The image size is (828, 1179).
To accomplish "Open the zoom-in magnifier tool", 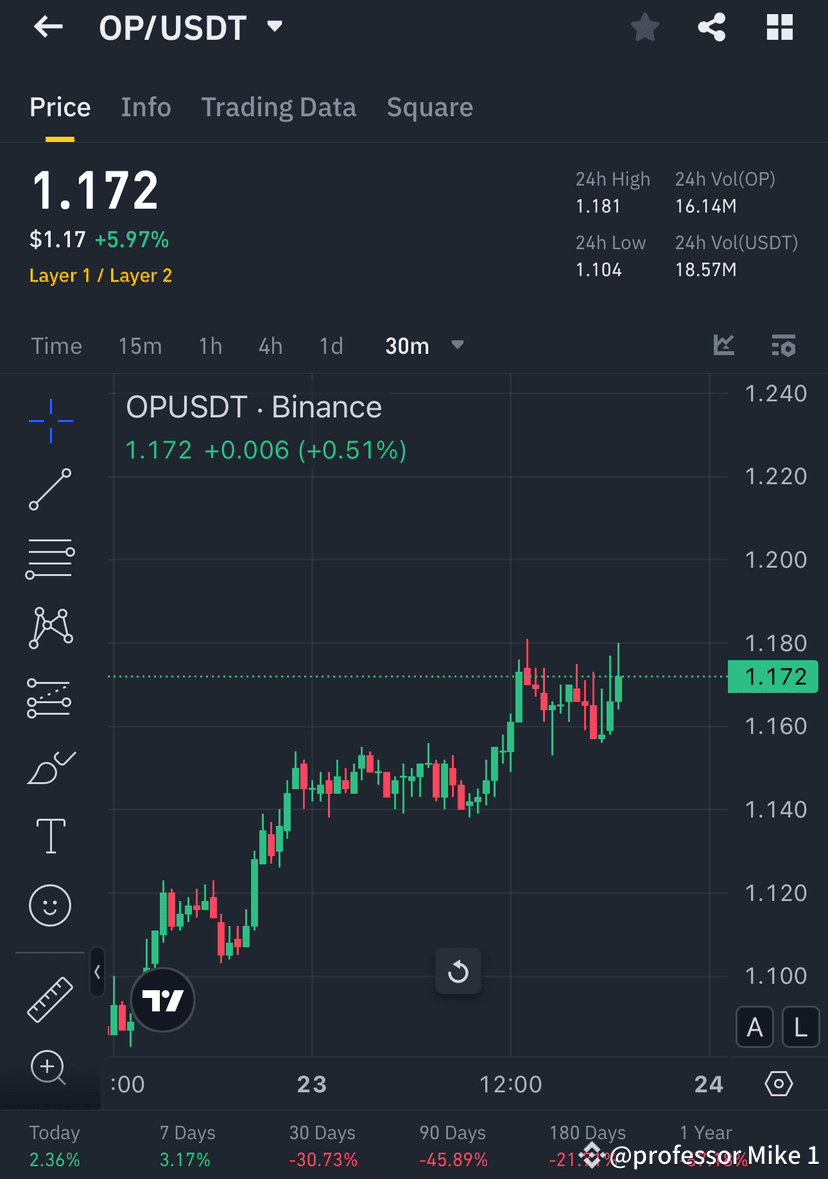I will click(49, 1068).
